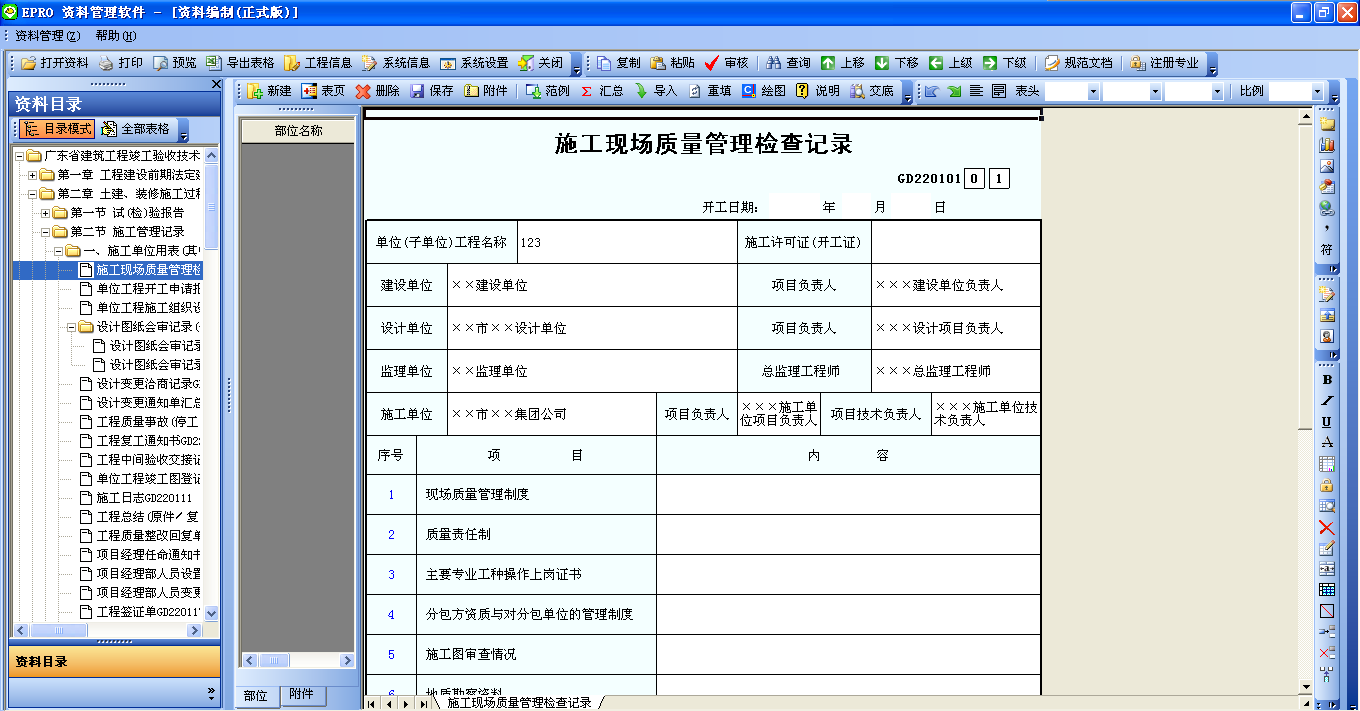Toggle bold formatting on right toolbar
The width and height of the screenshot is (1360, 711).
(x=1327, y=380)
